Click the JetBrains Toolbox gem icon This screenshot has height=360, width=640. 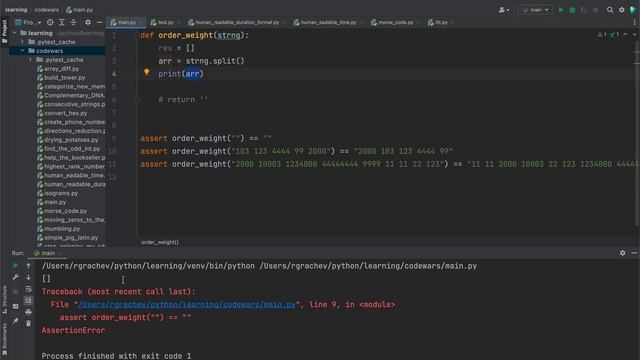click(633, 10)
